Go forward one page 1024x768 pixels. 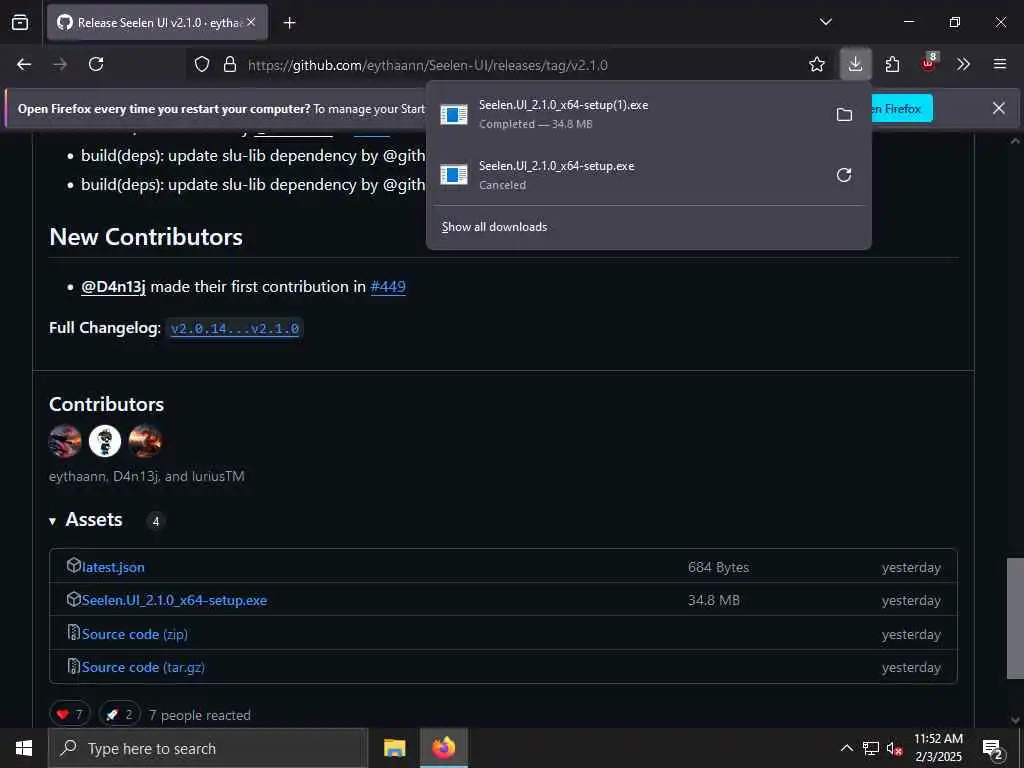coord(60,64)
